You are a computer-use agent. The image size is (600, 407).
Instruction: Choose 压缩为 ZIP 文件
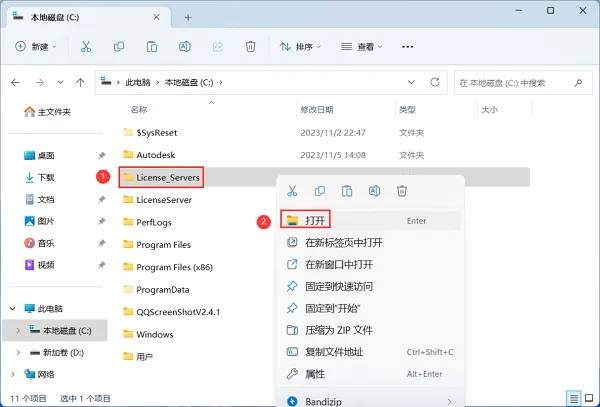pyautogui.click(x=370, y=330)
